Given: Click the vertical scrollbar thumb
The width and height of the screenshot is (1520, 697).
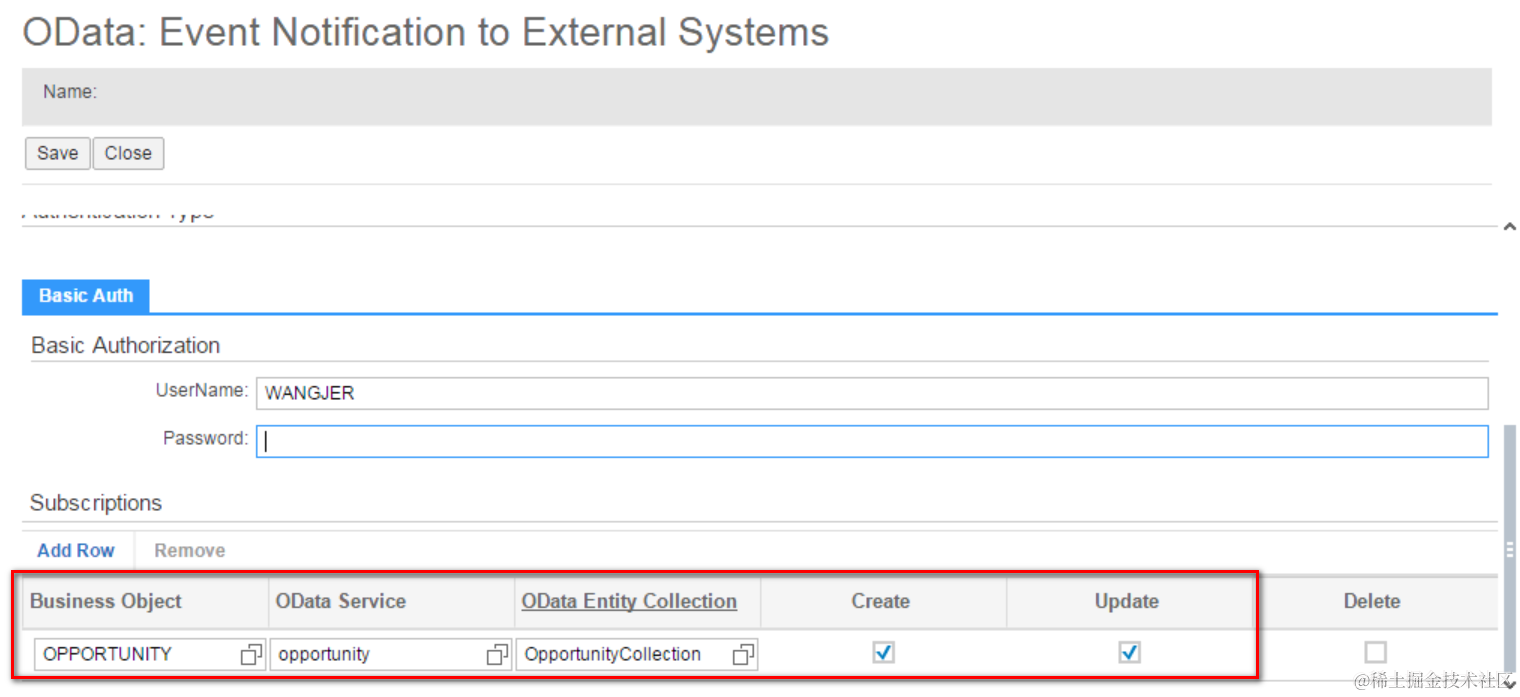Looking at the screenshot, I should (1510, 548).
